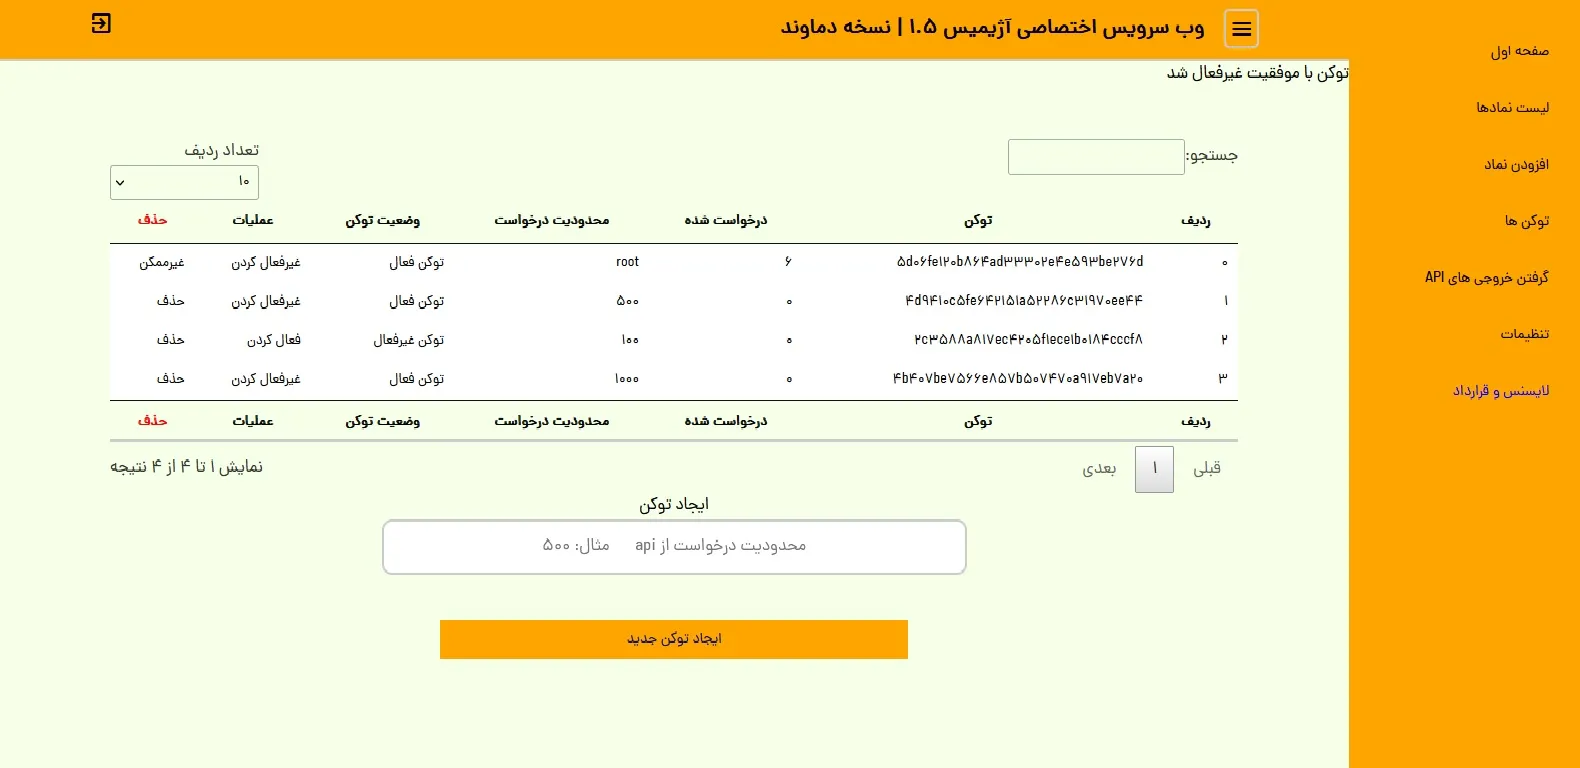Open the تعداد ردیف rows dropdown
The width and height of the screenshot is (1580, 768).
pos(184,182)
